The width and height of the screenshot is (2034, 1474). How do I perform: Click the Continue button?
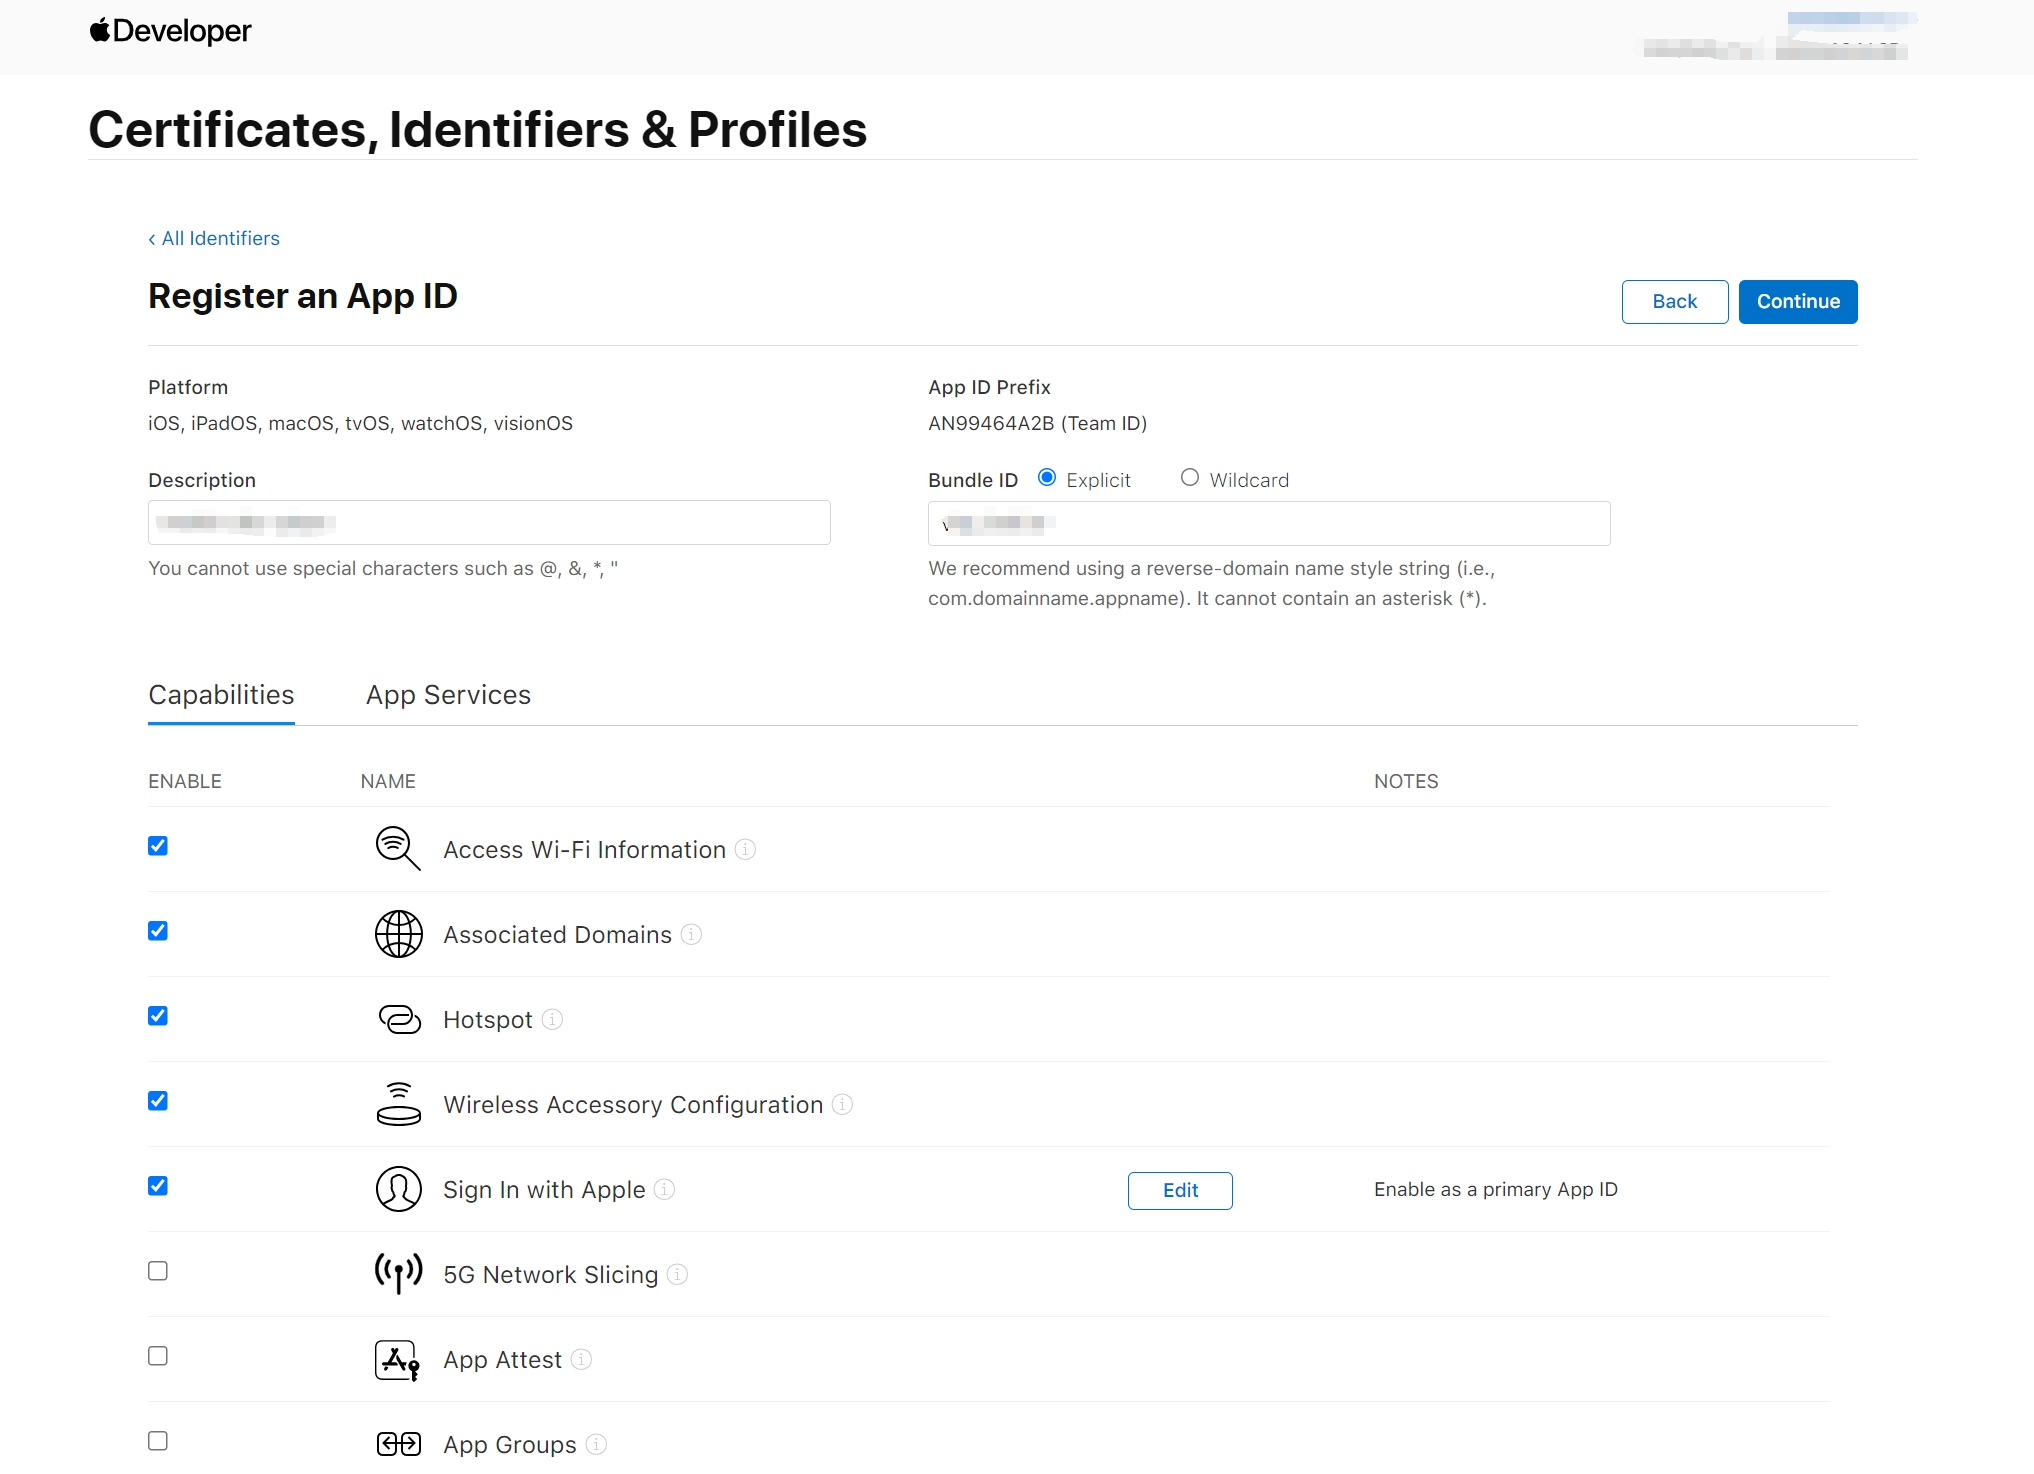tap(1798, 302)
